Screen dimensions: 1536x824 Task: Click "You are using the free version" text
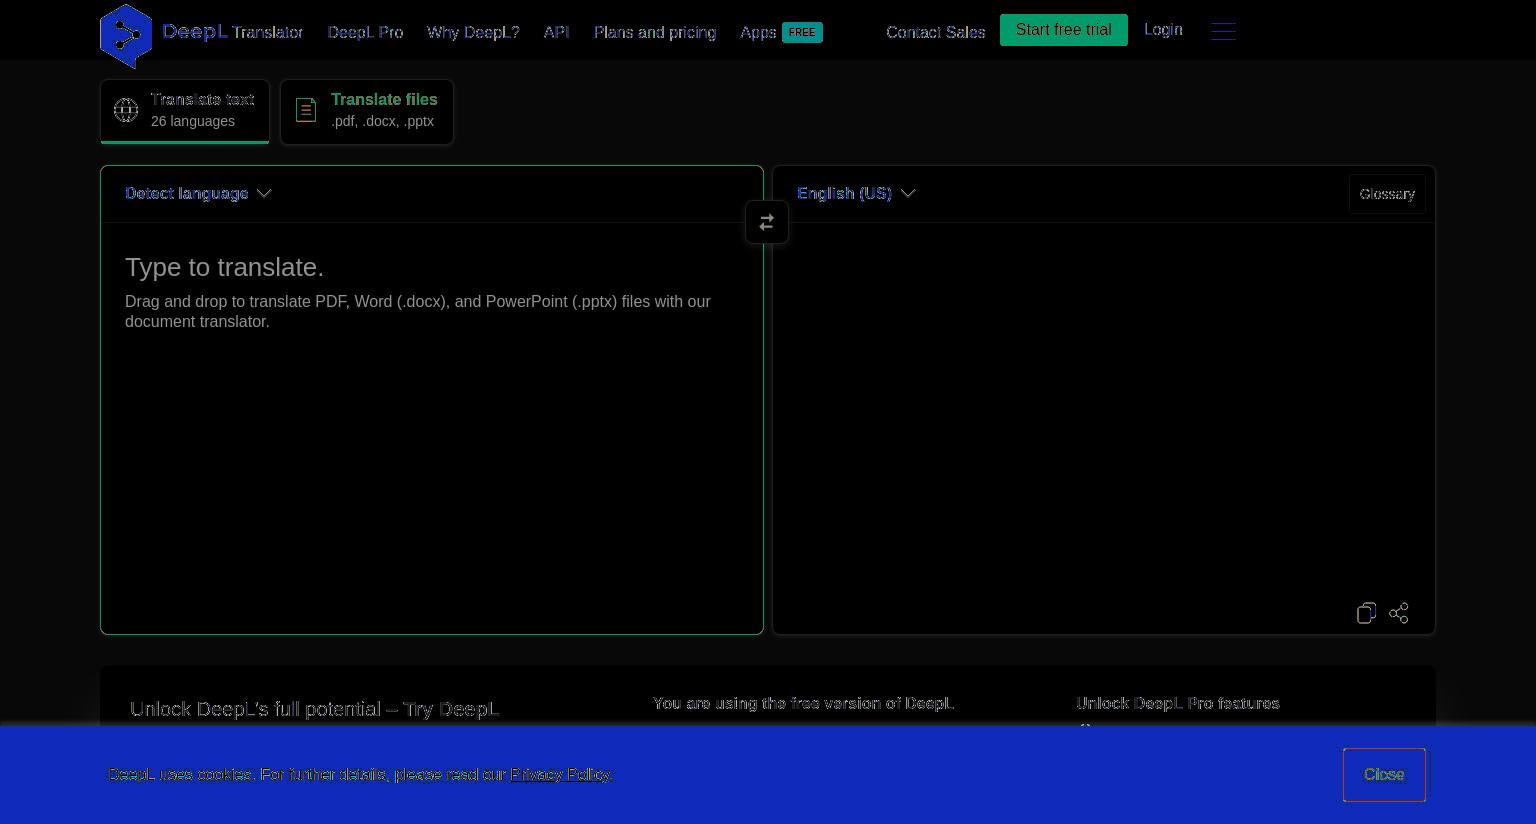point(803,704)
